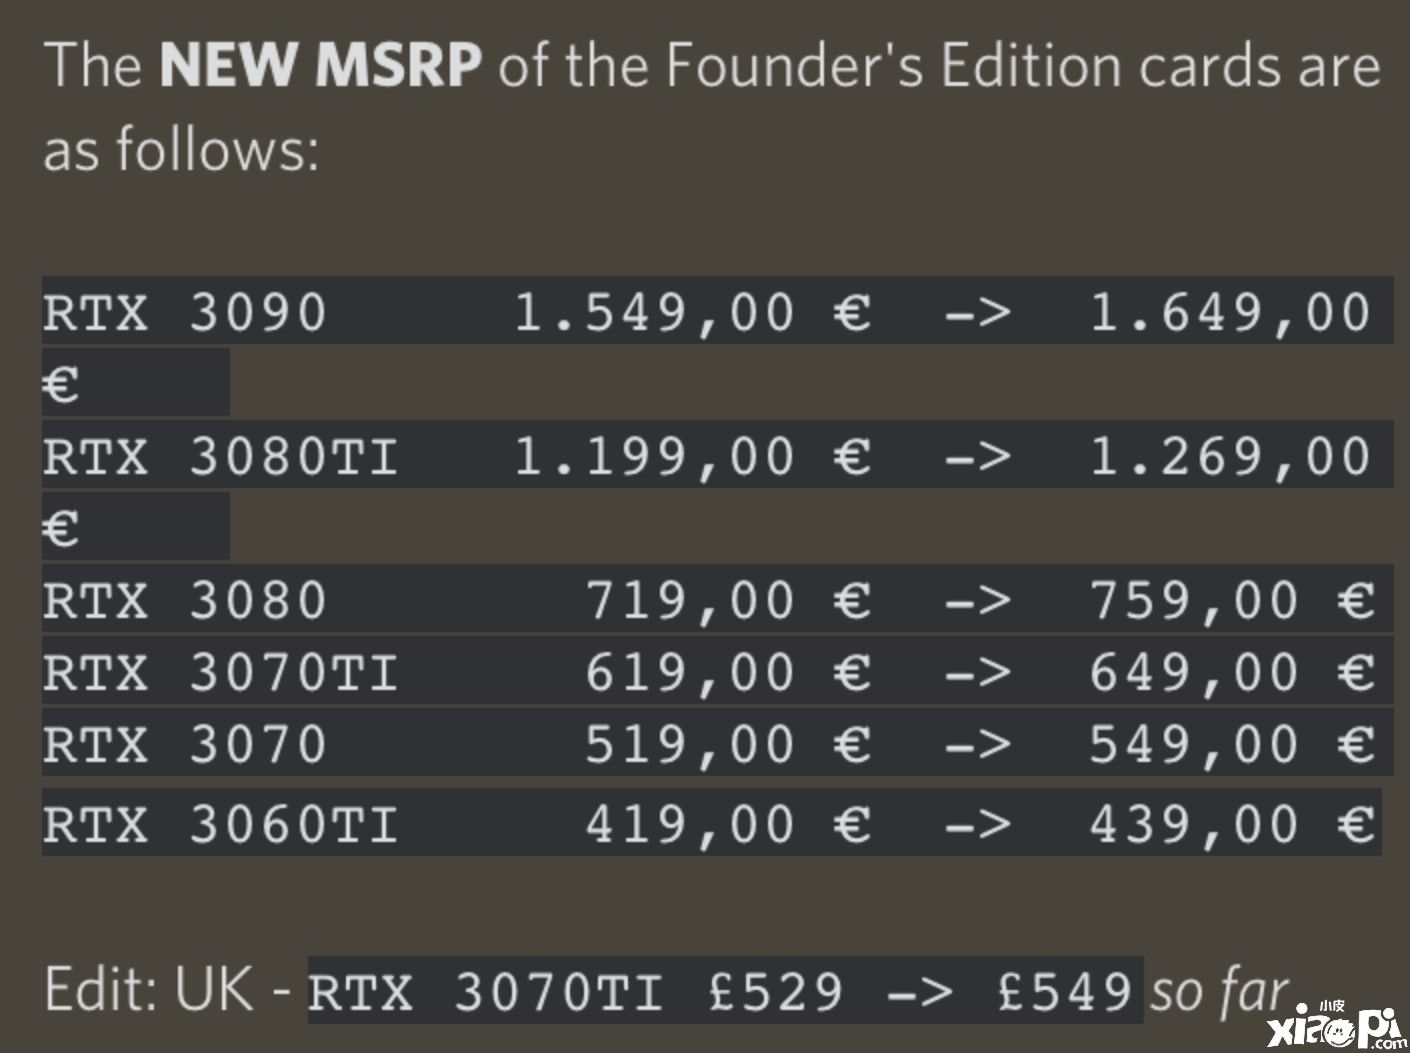Screen dimensions: 1410x1053
Task: Click the RTX 3060TI model label
Action: pos(220,824)
